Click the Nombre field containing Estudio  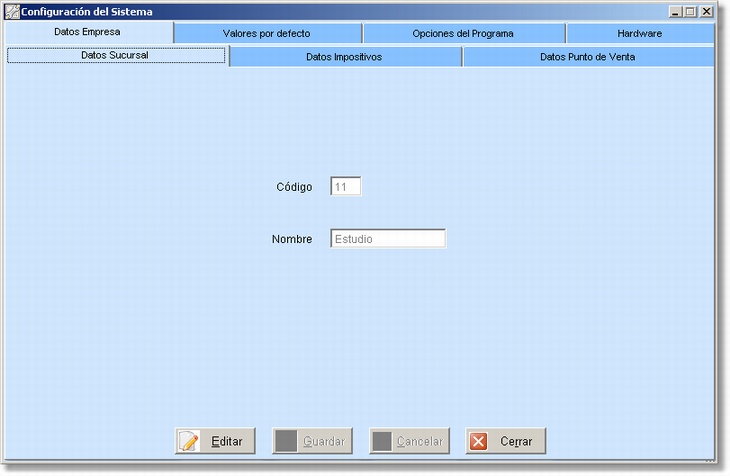387,239
